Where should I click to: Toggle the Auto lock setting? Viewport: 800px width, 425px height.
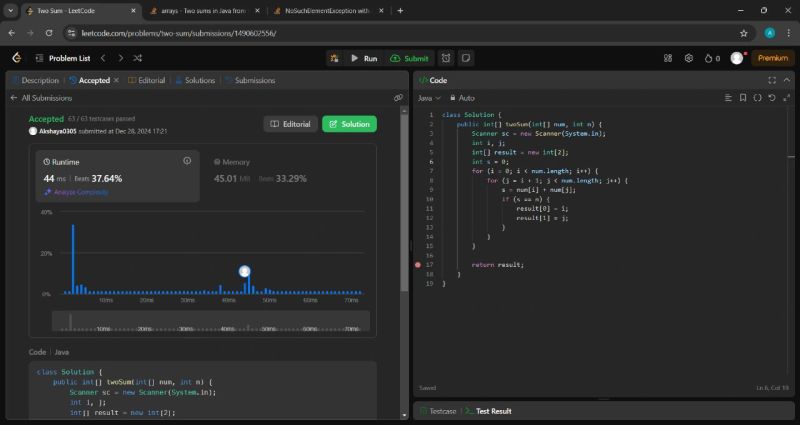[x=462, y=98]
